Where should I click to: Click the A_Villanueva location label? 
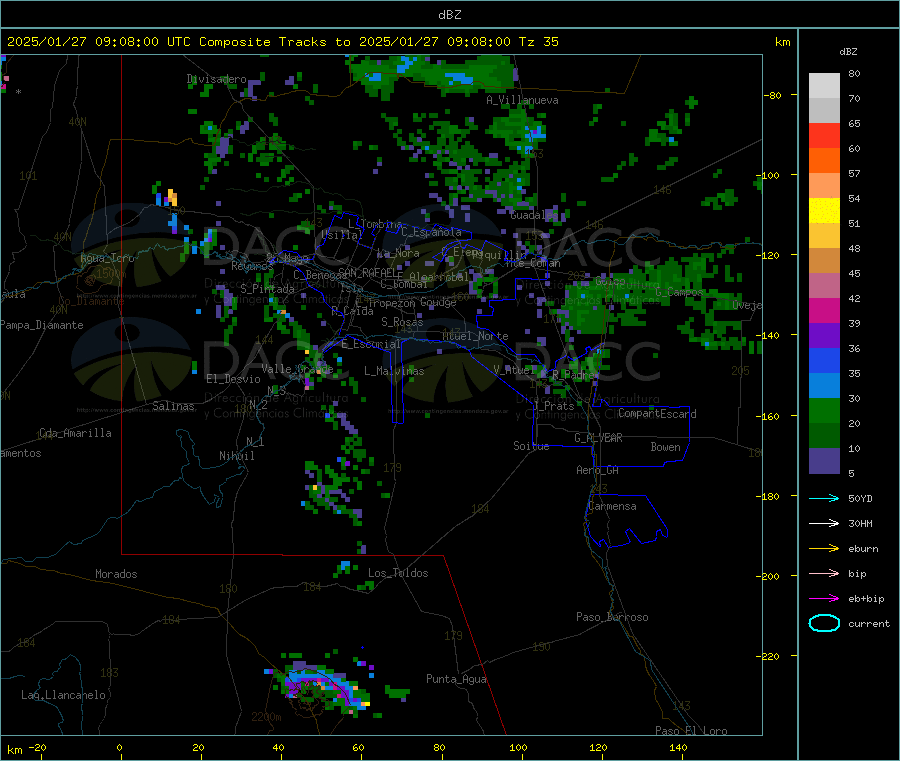(x=522, y=100)
